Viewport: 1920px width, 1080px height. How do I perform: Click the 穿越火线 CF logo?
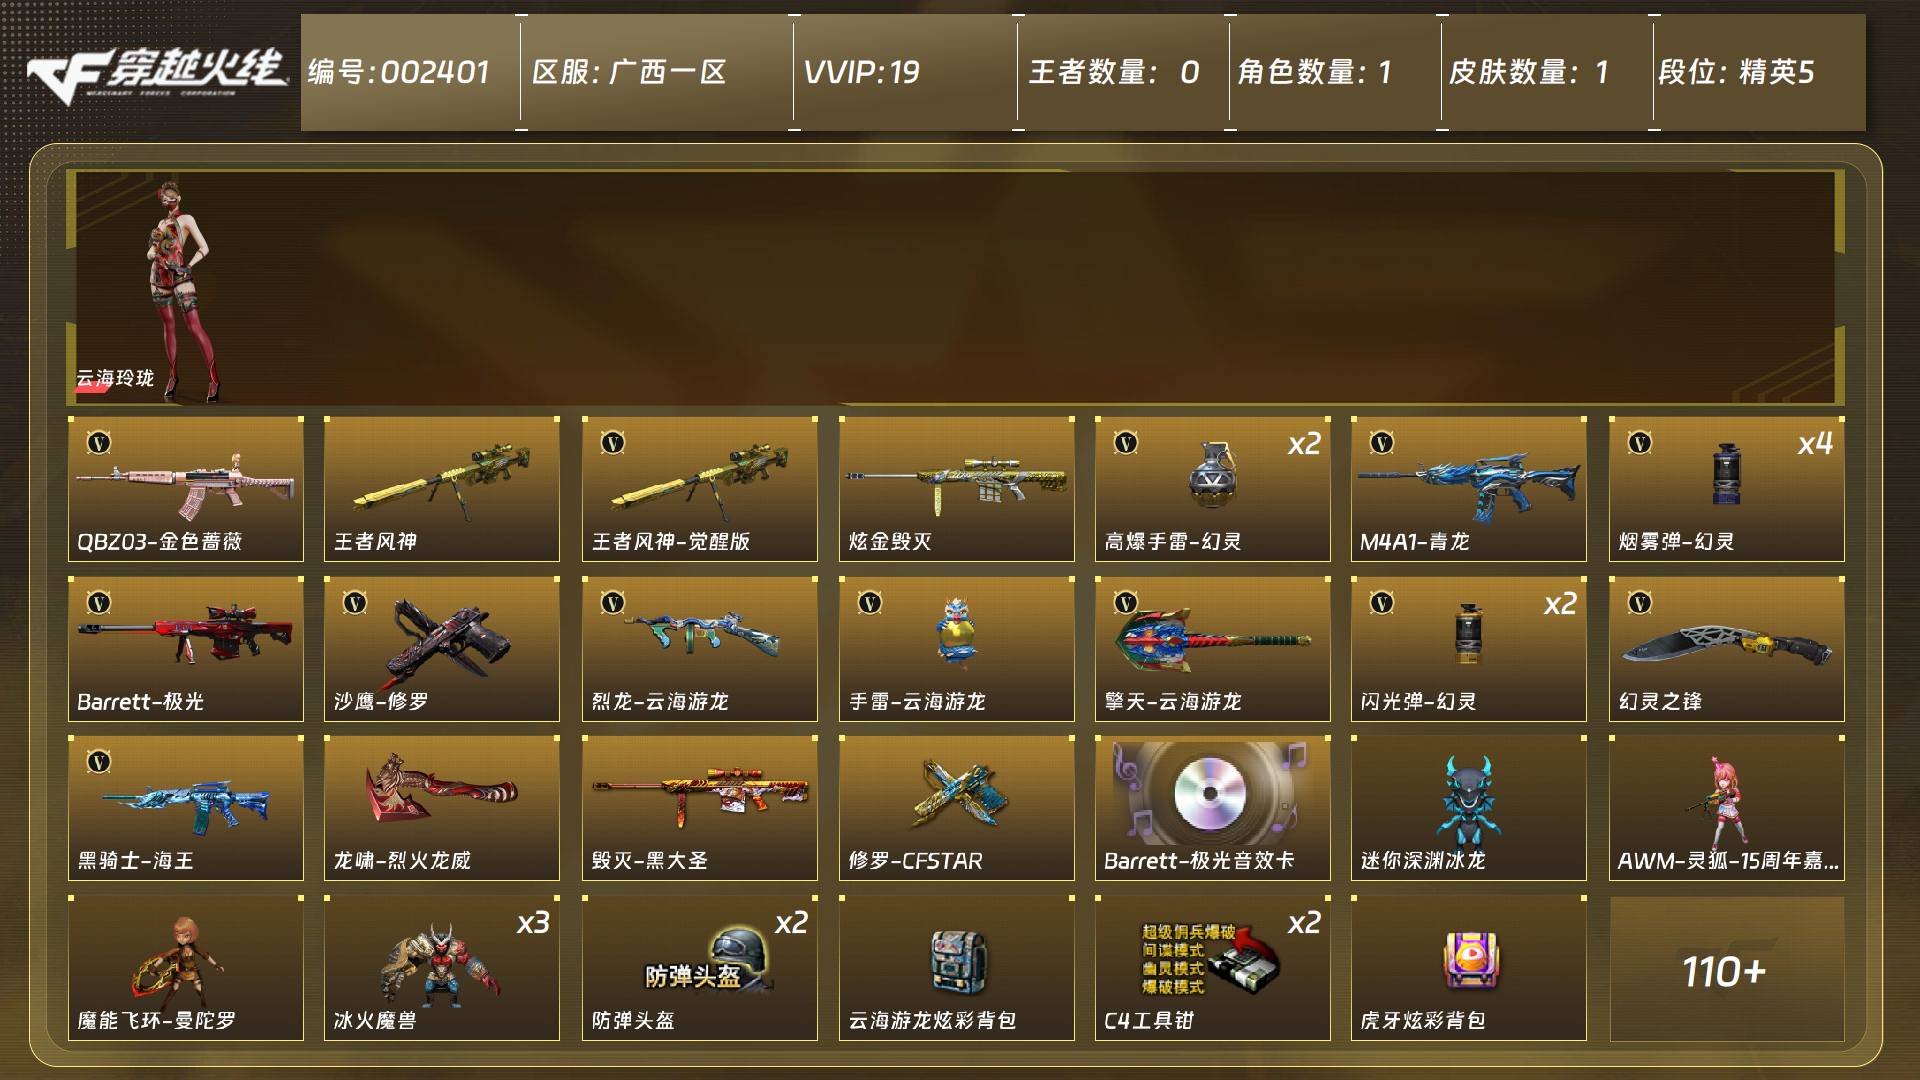158,75
